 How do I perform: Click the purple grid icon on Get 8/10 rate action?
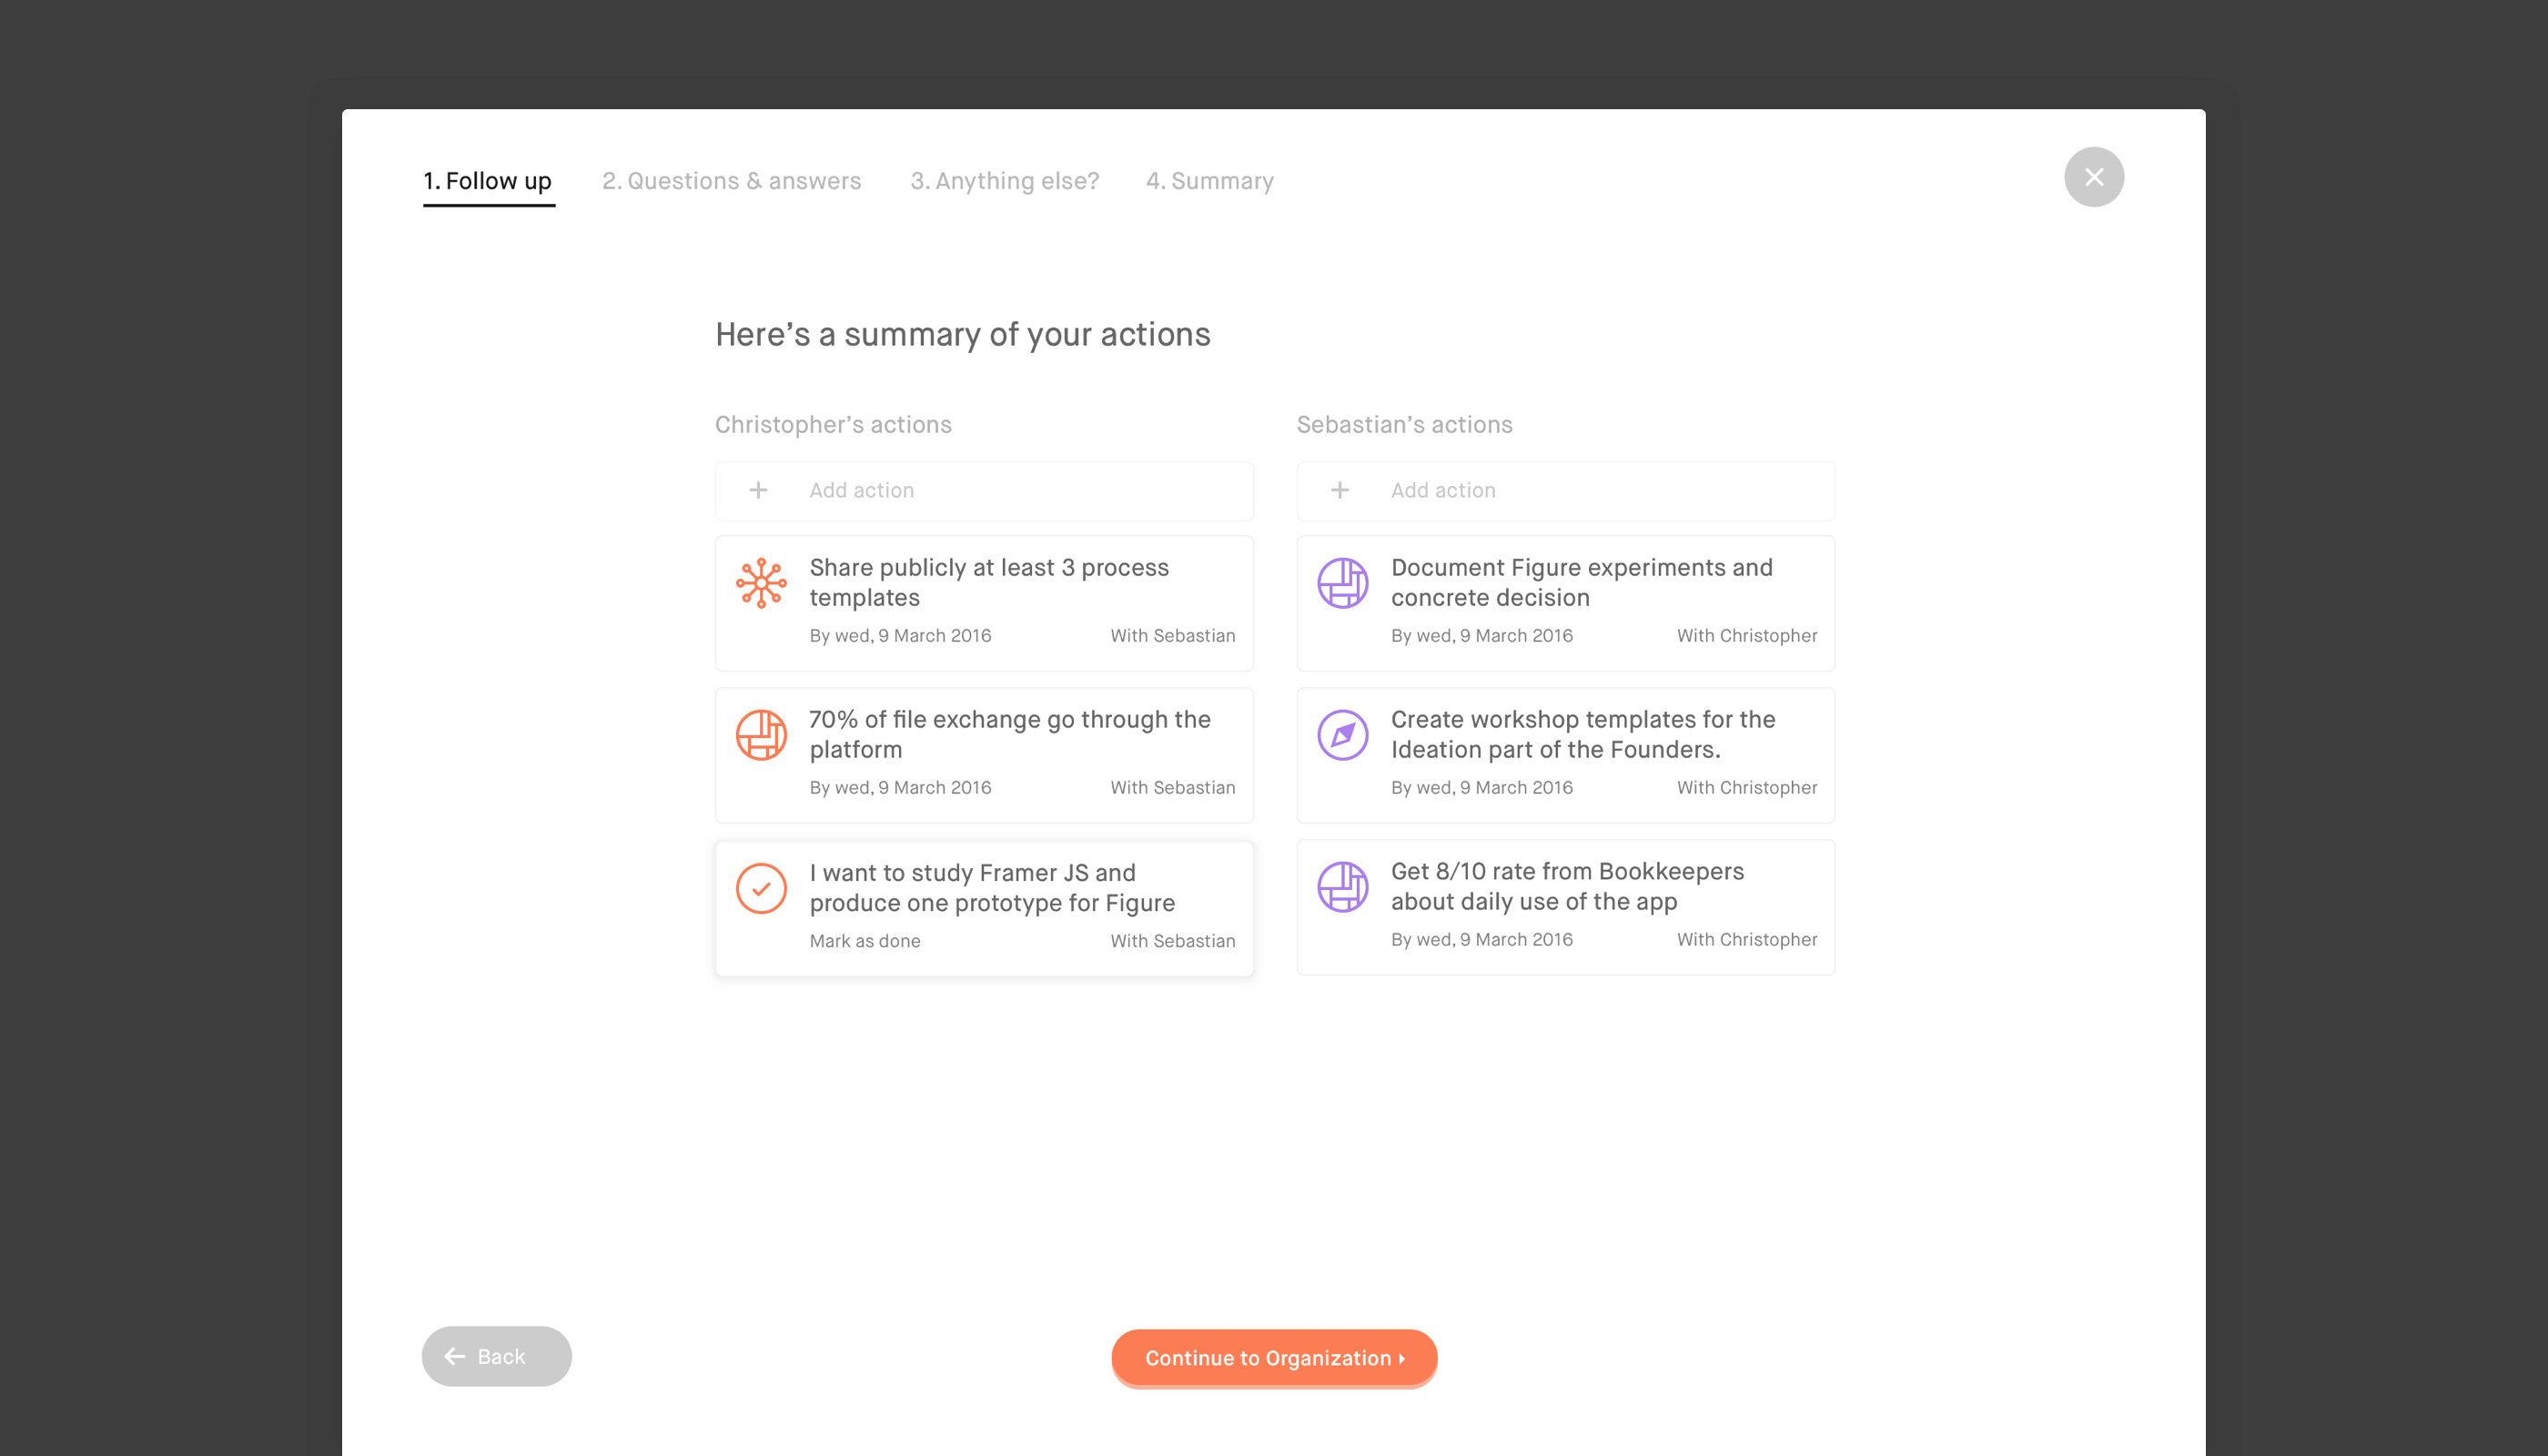(1342, 886)
